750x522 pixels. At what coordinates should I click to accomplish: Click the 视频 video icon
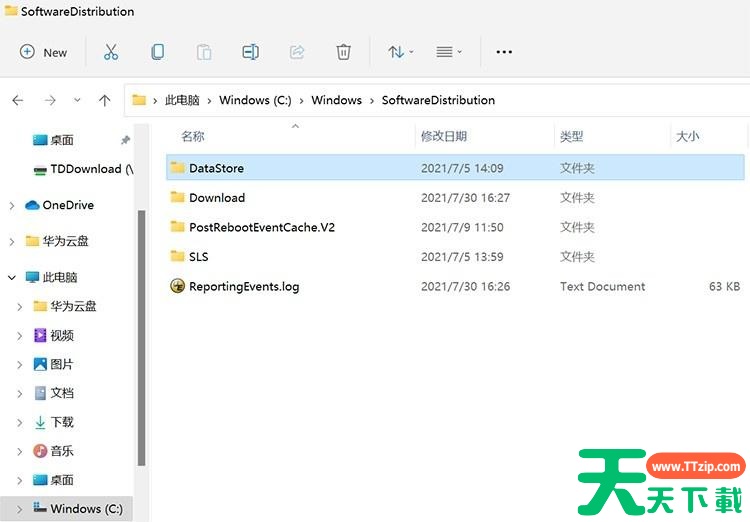(40, 335)
